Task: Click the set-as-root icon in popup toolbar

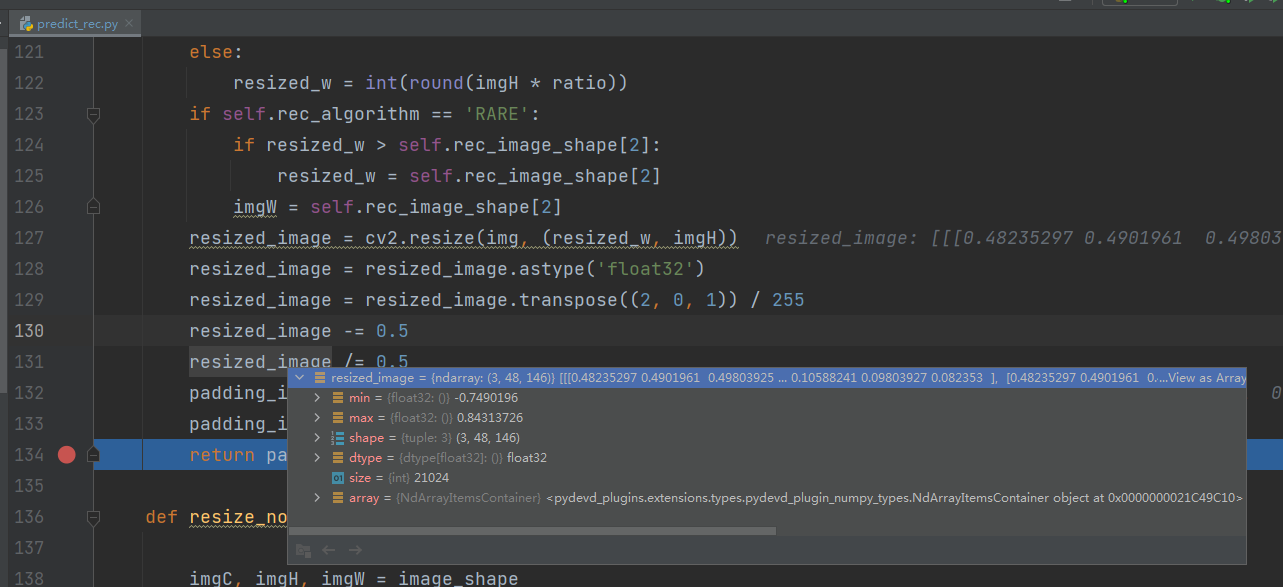Action: pyautogui.click(x=303, y=550)
